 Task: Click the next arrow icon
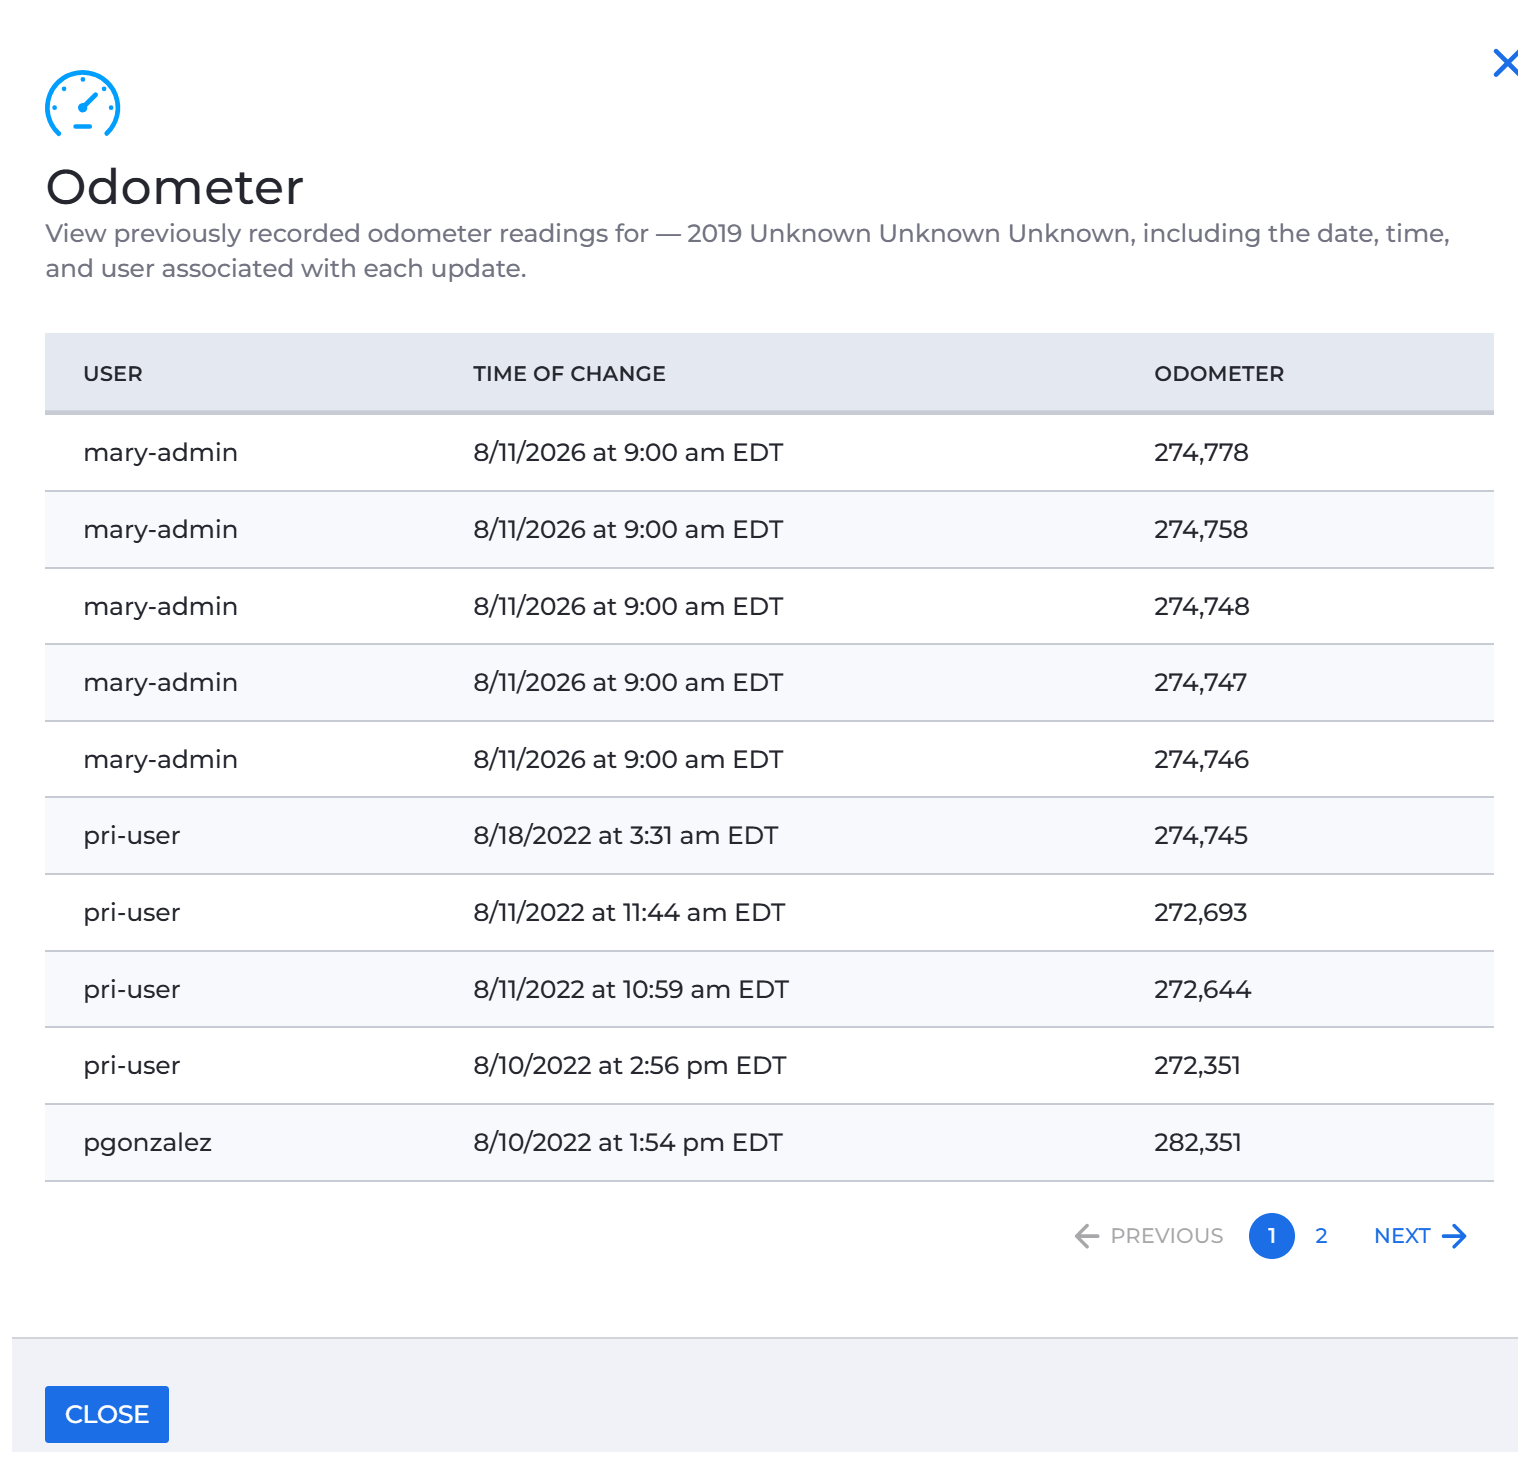[1455, 1236]
